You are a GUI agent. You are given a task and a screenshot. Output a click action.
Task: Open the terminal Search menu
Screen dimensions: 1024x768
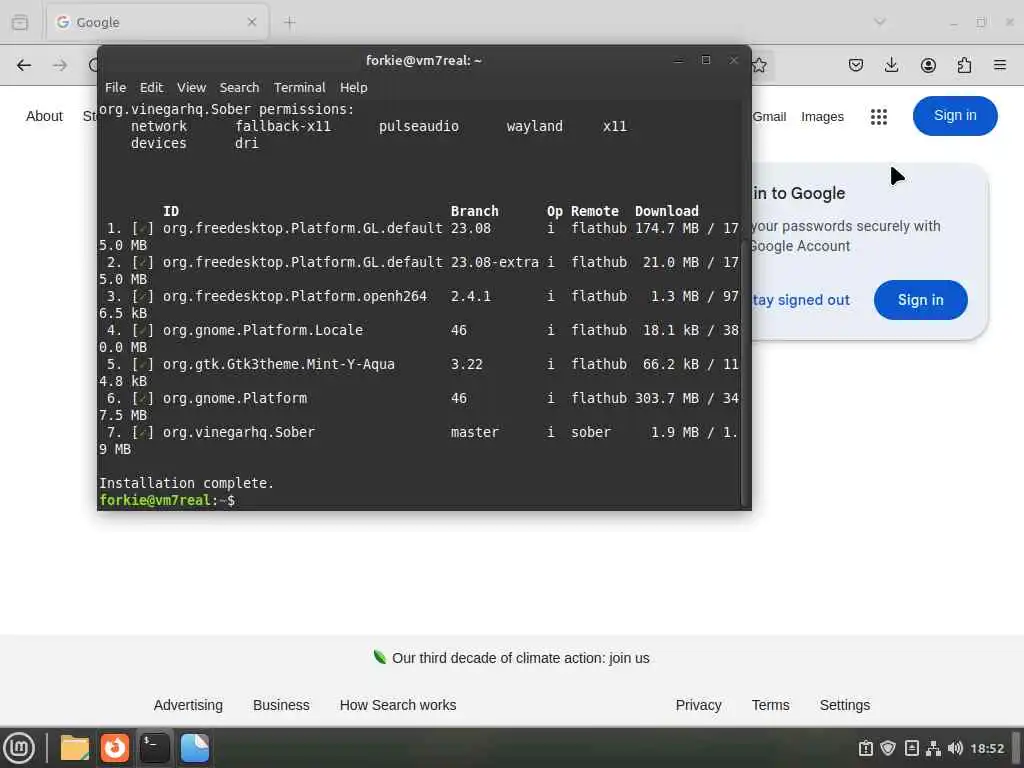coord(239,88)
